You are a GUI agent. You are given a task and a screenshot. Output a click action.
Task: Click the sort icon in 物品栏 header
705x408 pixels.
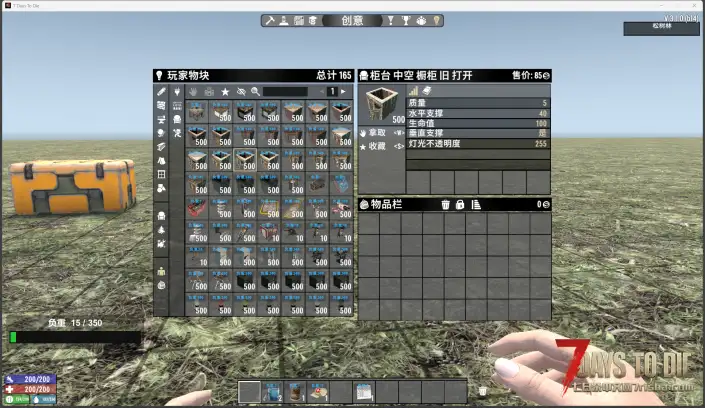(x=476, y=205)
